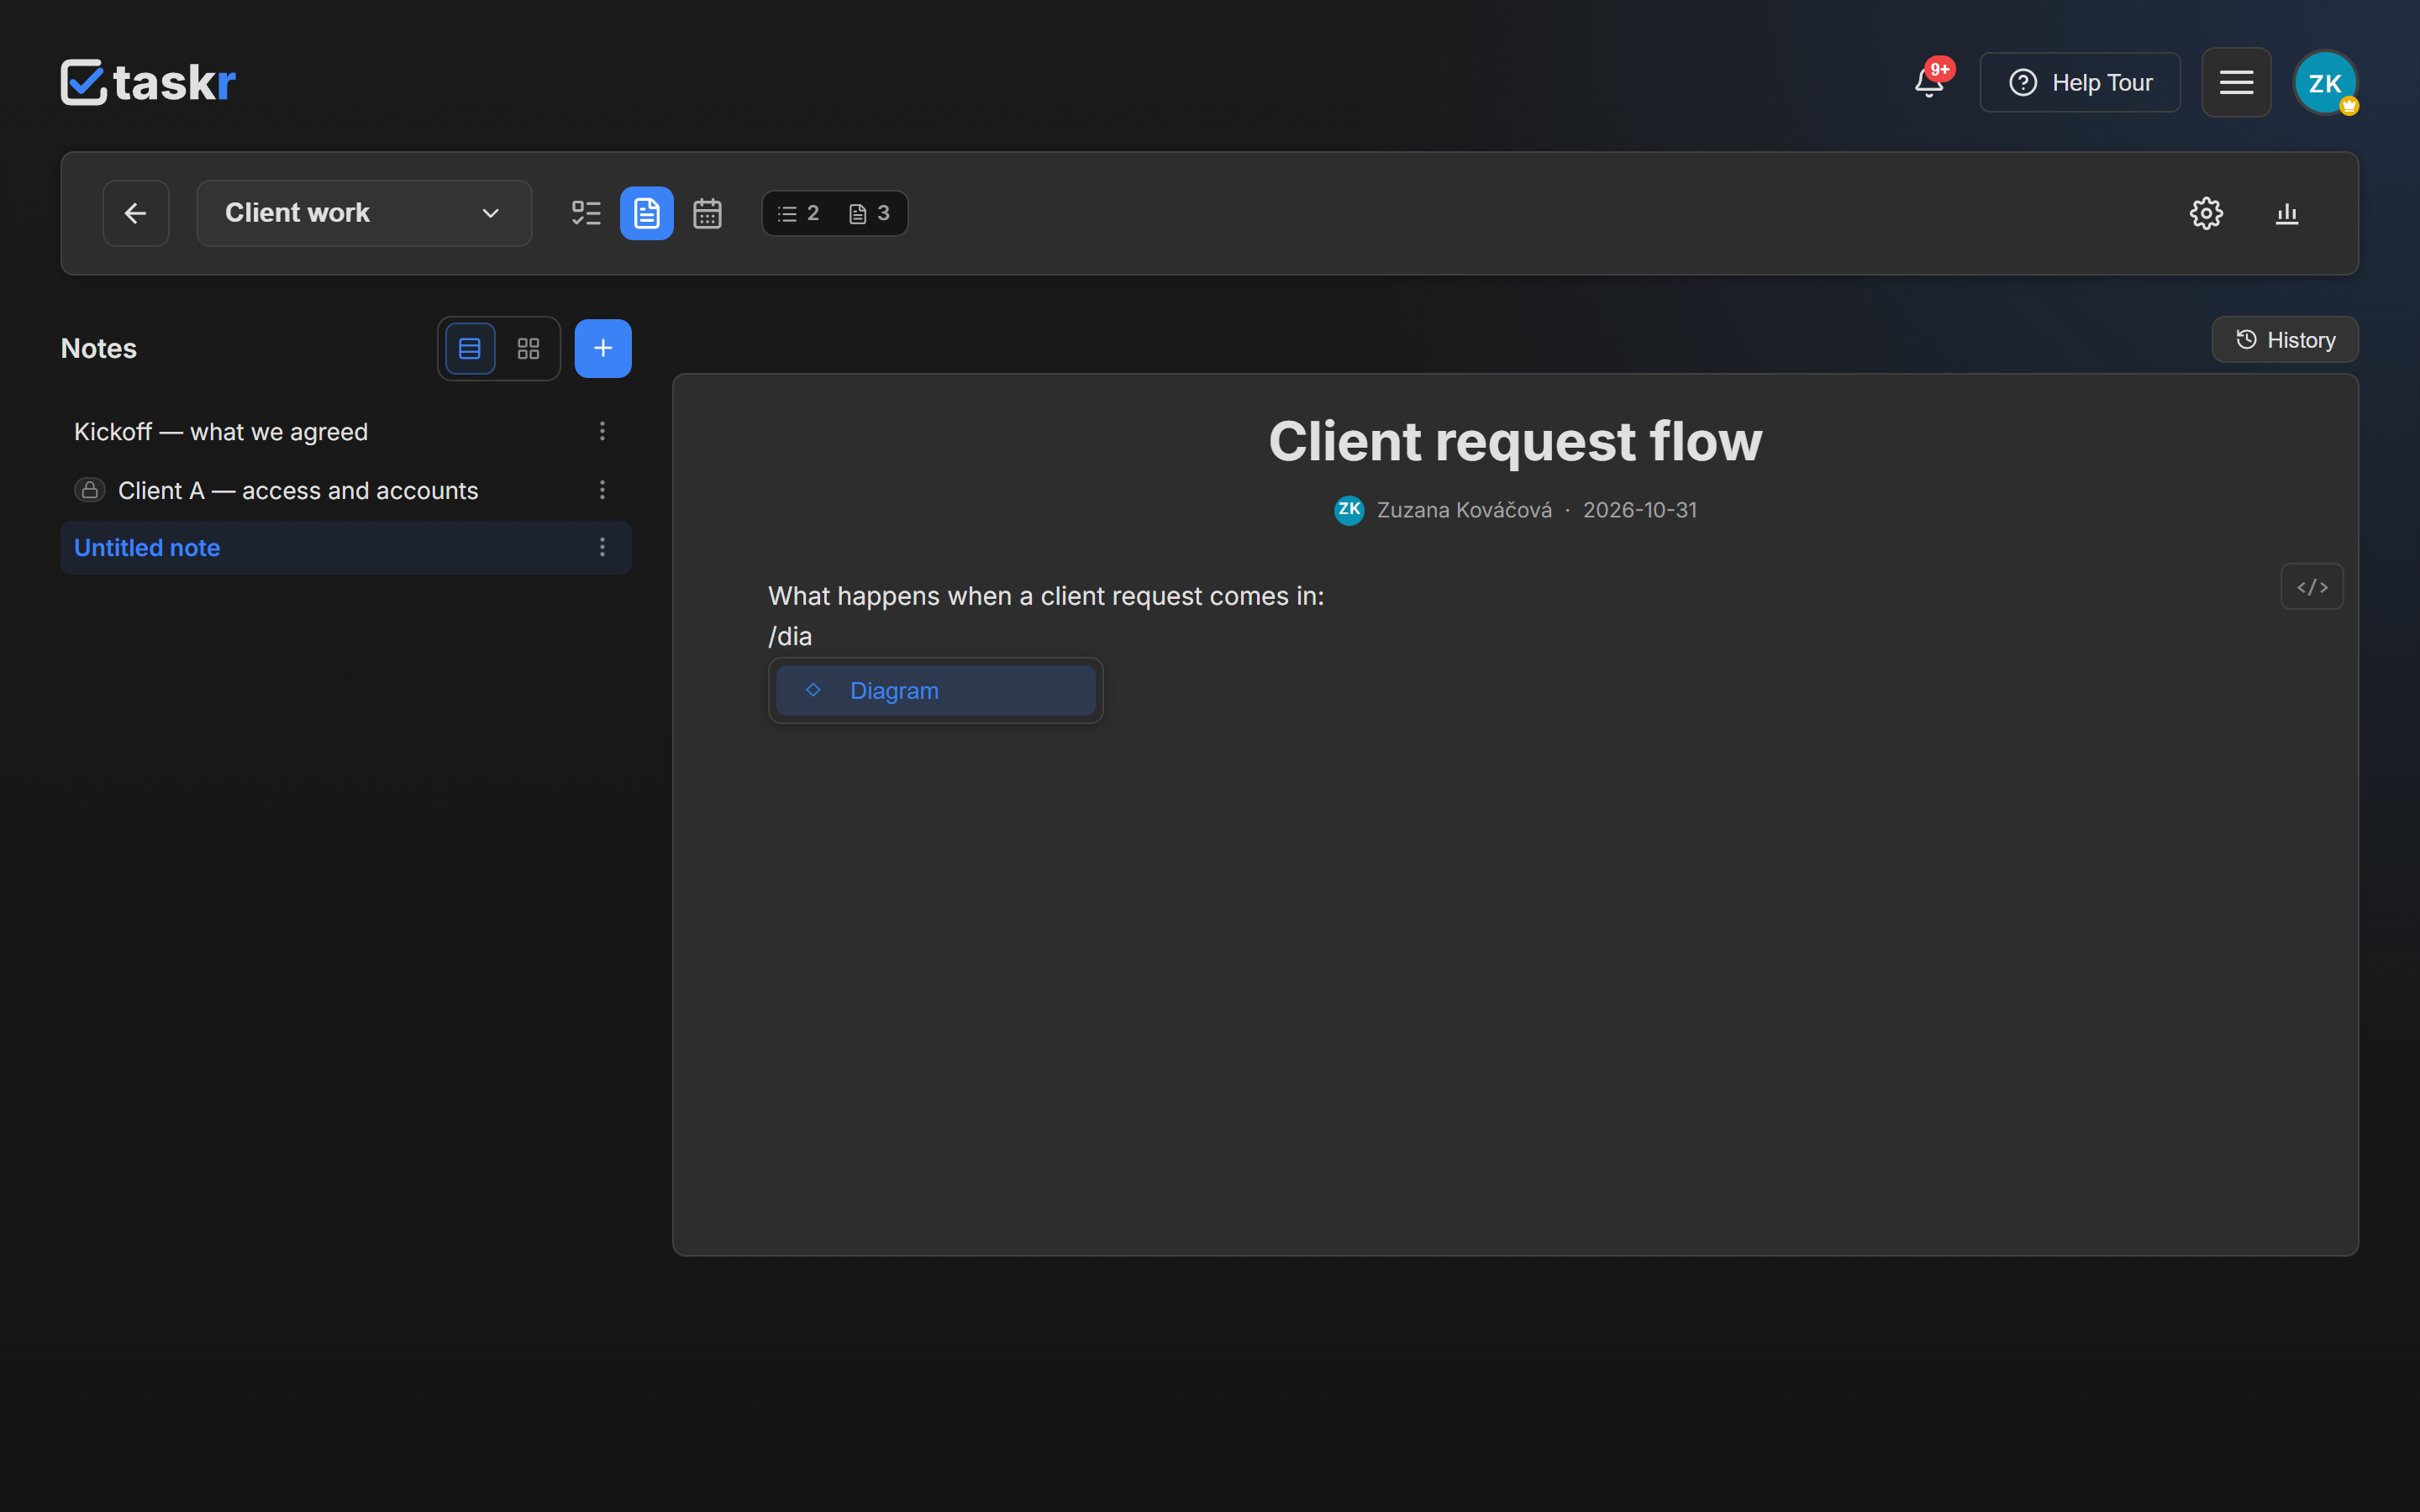Switch to the calendar view
2420x1512 pixels.
coord(707,213)
